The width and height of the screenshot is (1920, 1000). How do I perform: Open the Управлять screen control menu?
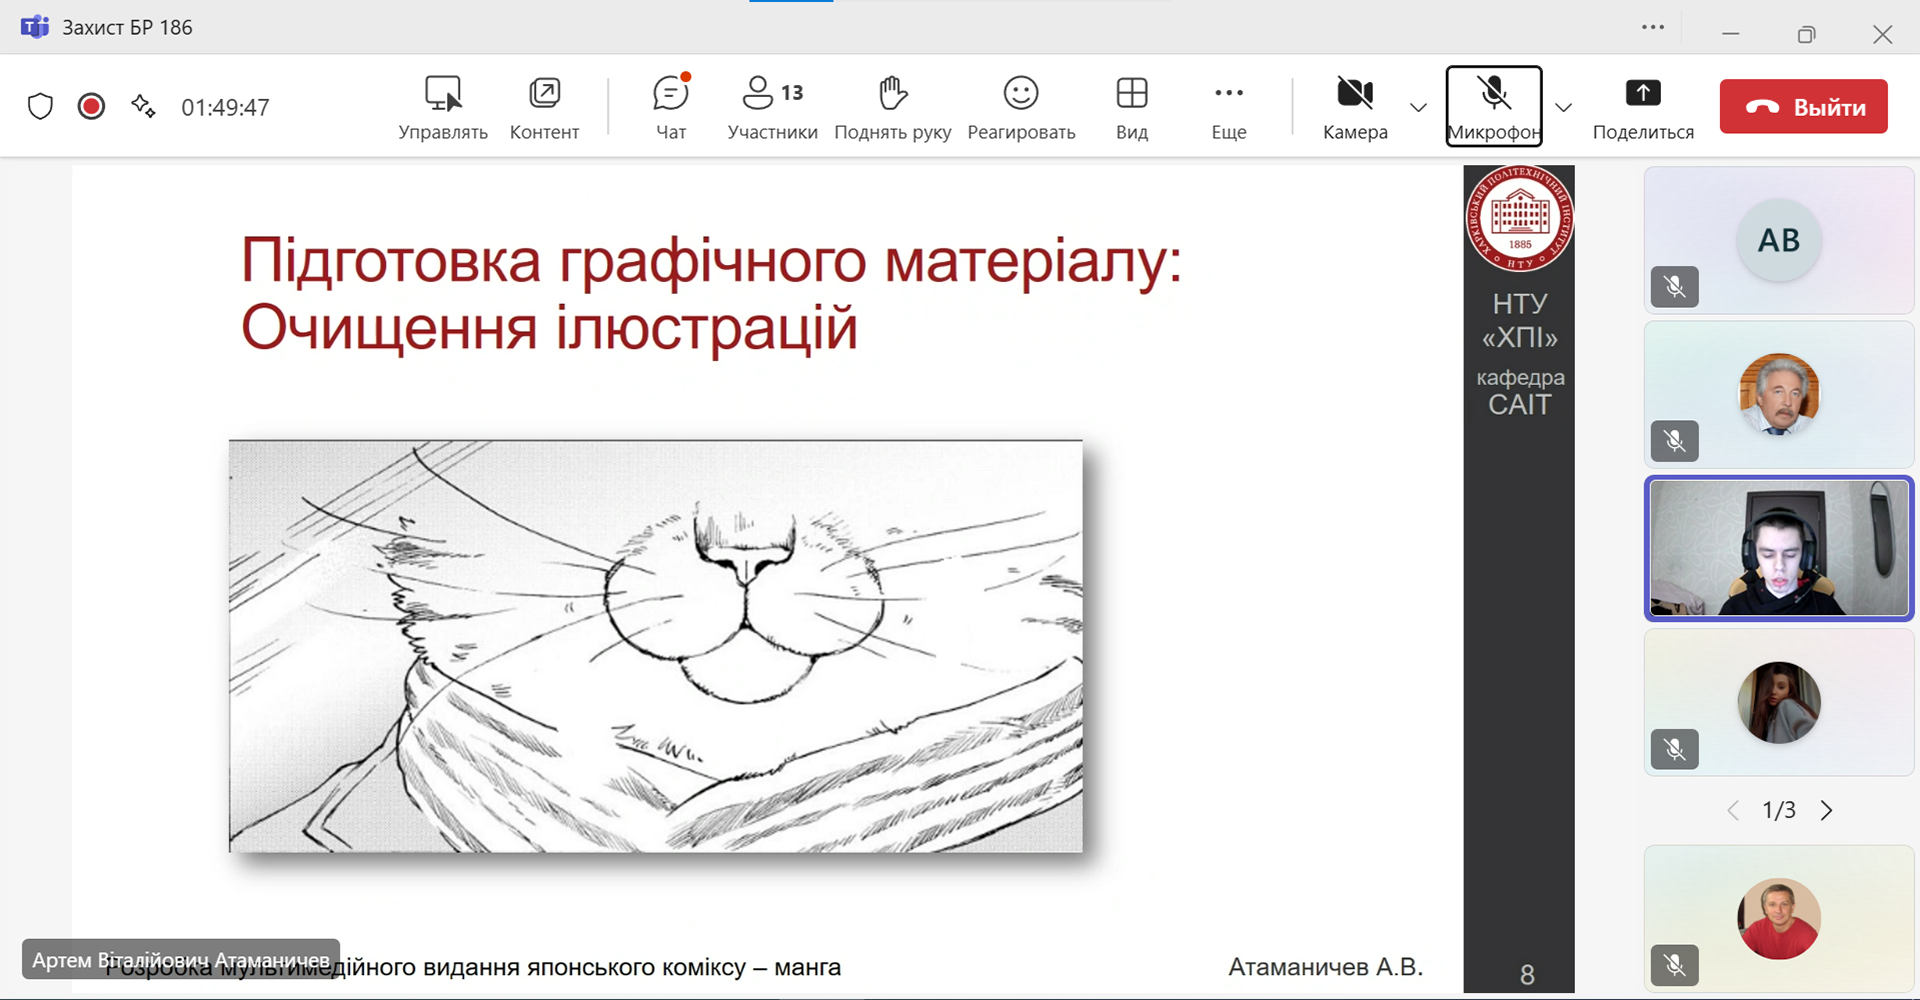[442, 107]
